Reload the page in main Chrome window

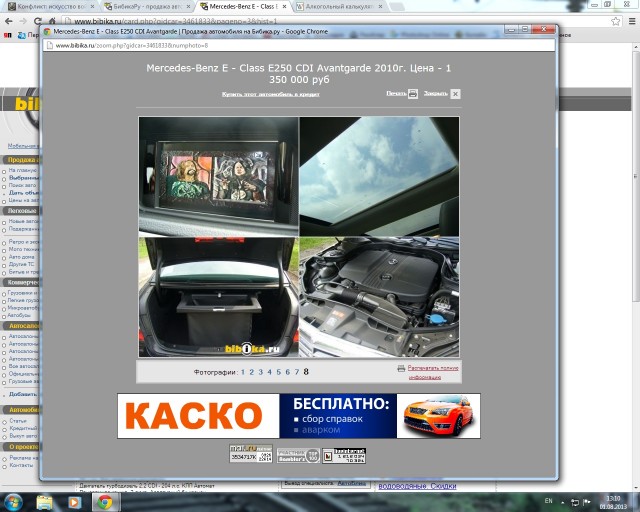point(38,21)
